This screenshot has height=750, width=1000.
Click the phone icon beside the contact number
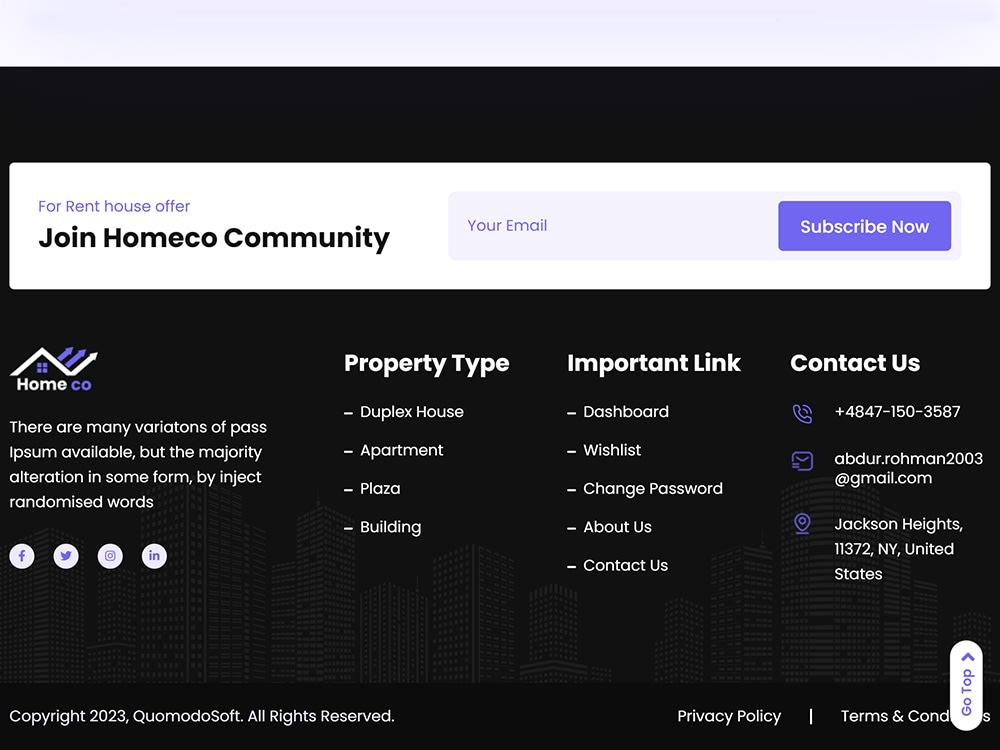pyautogui.click(x=802, y=412)
